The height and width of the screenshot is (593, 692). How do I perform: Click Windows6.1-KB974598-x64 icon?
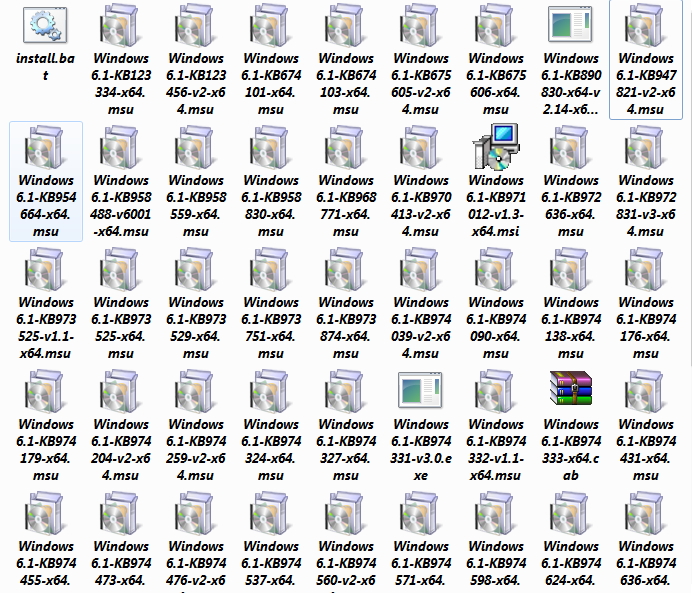tap(496, 514)
